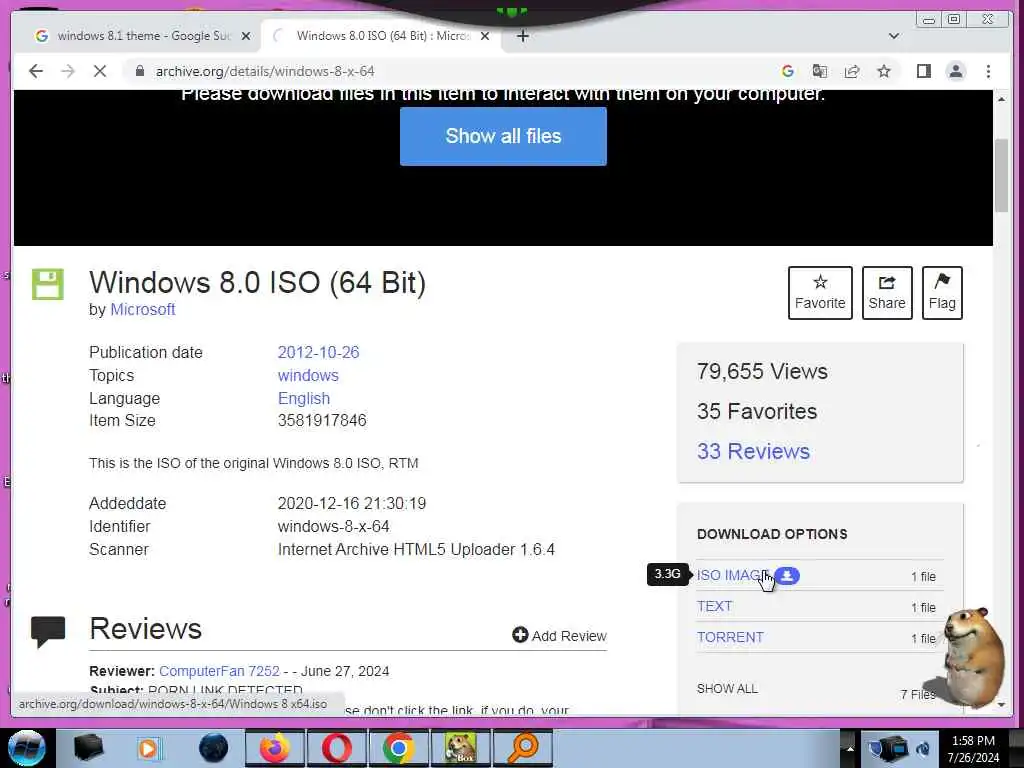Image resolution: width=1024 pixels, height=768 pixels.
Task: Open the Chrome profile avatar
Action: click(x=955, y=71)
